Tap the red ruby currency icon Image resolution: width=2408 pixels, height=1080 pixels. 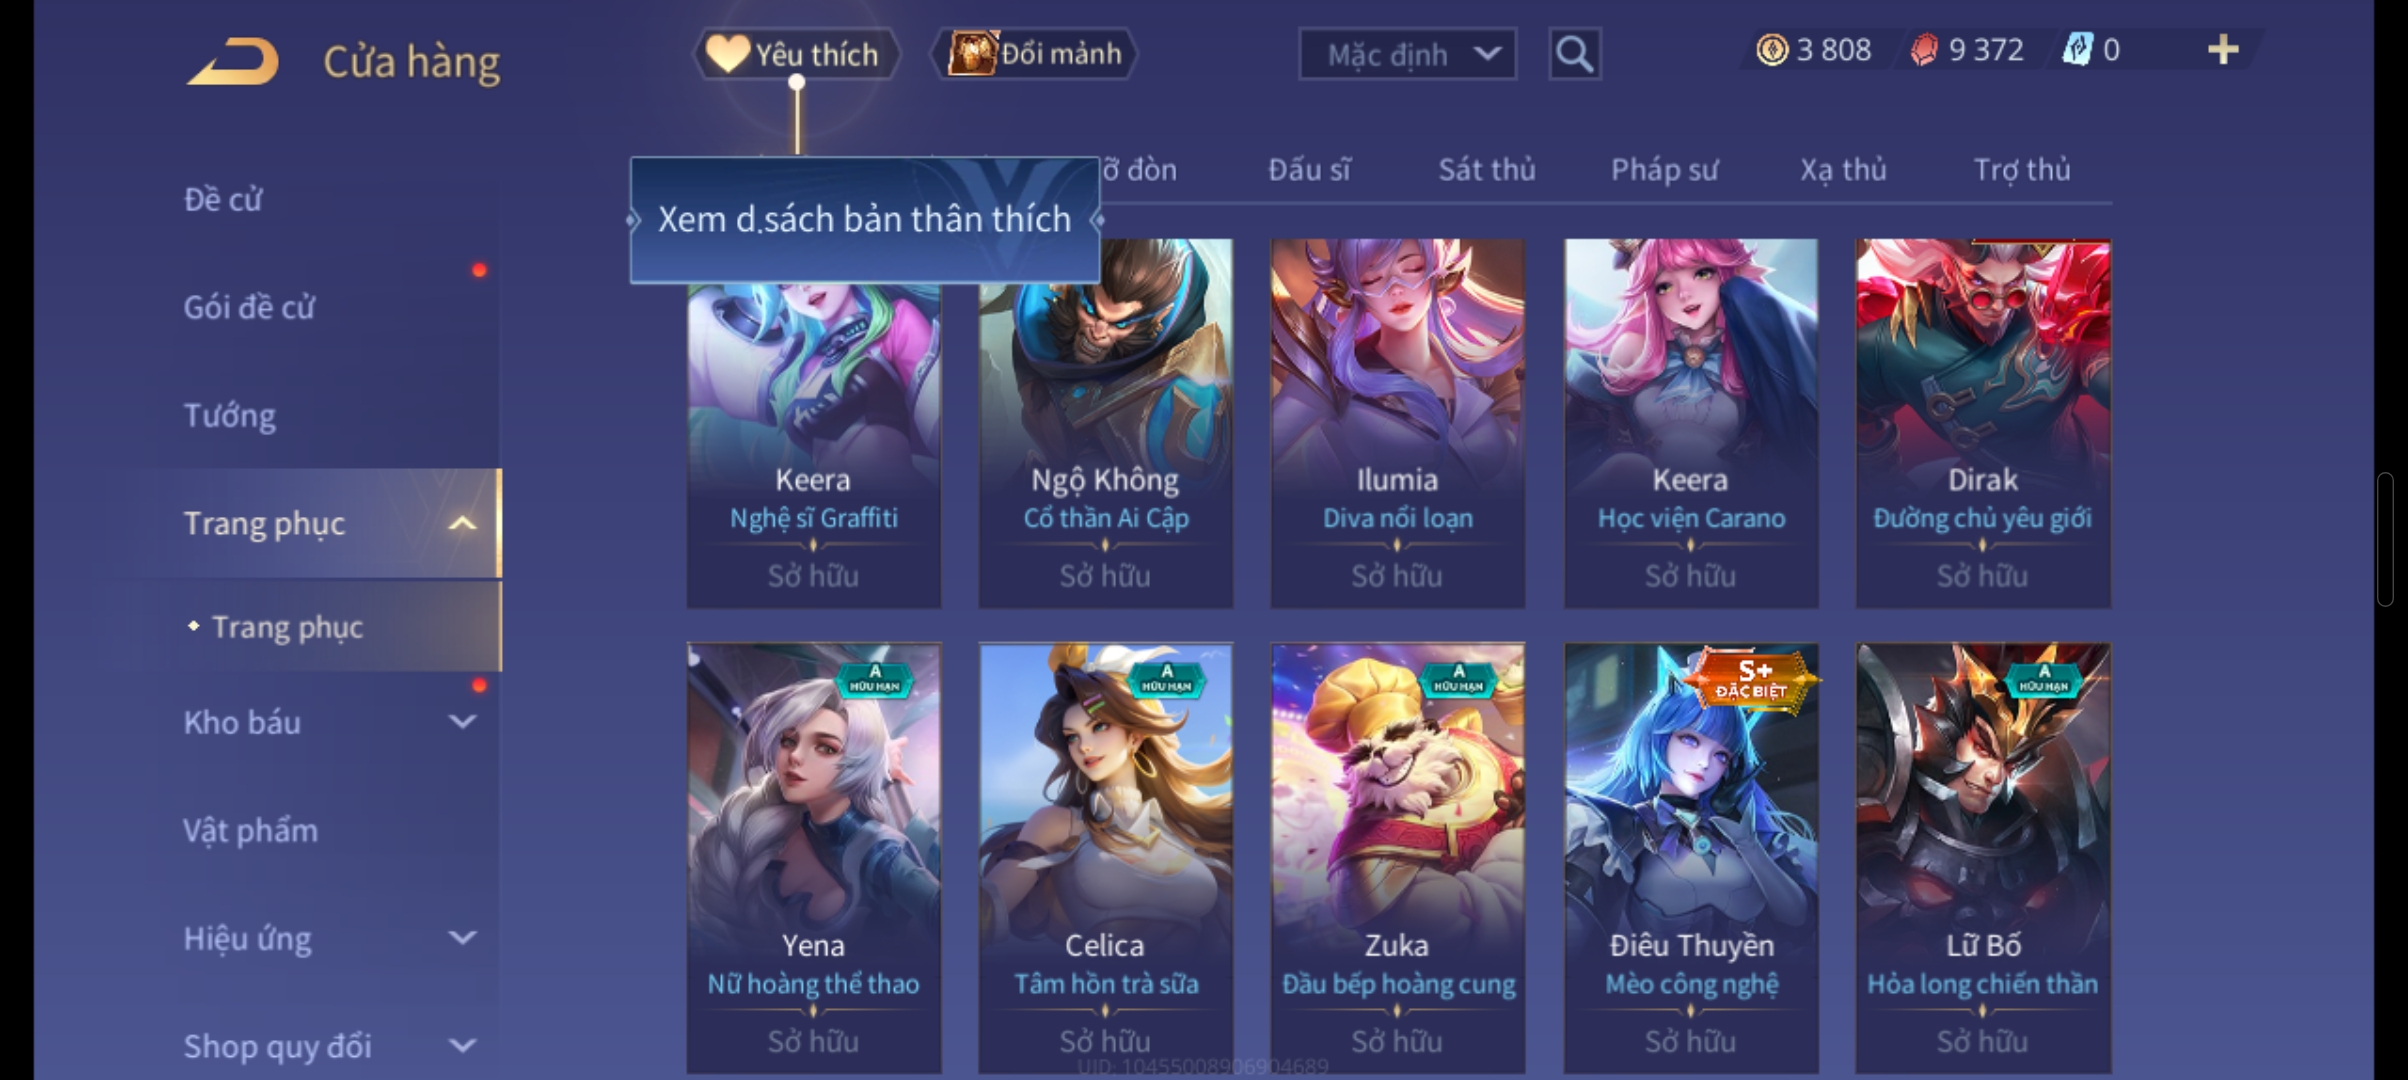click(x=1923, y=50)
